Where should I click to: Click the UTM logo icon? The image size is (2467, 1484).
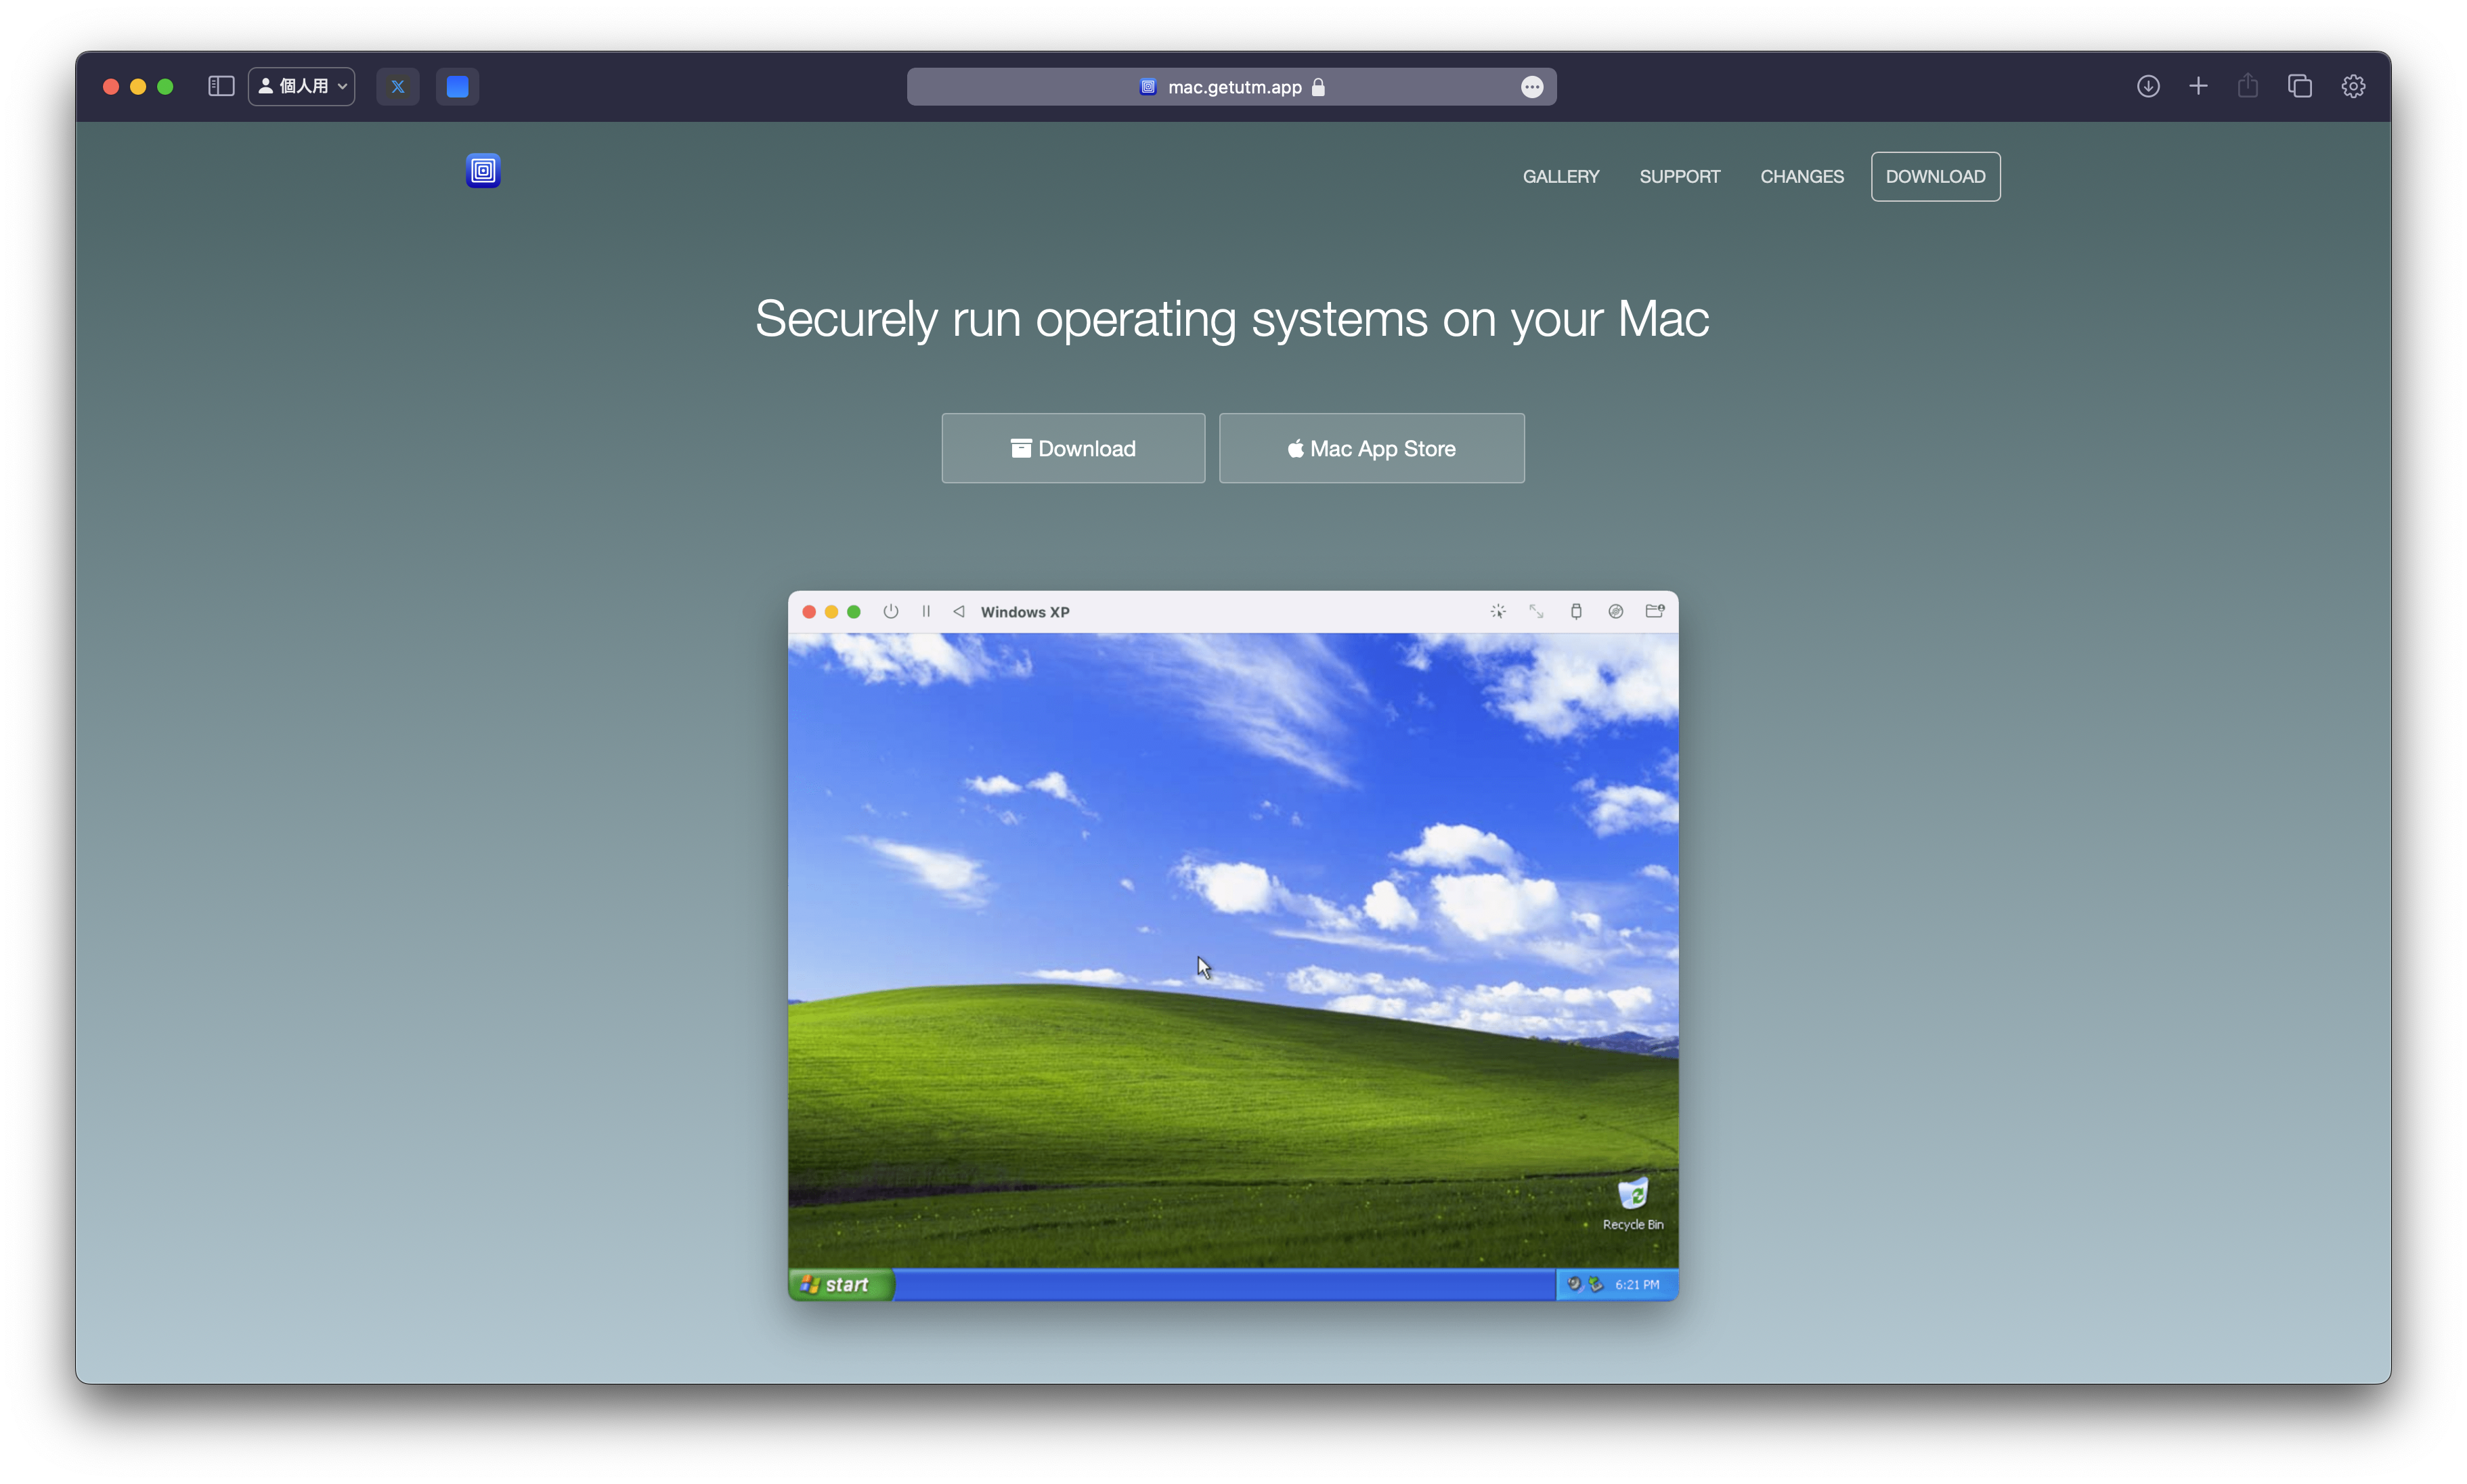[483, 171]
